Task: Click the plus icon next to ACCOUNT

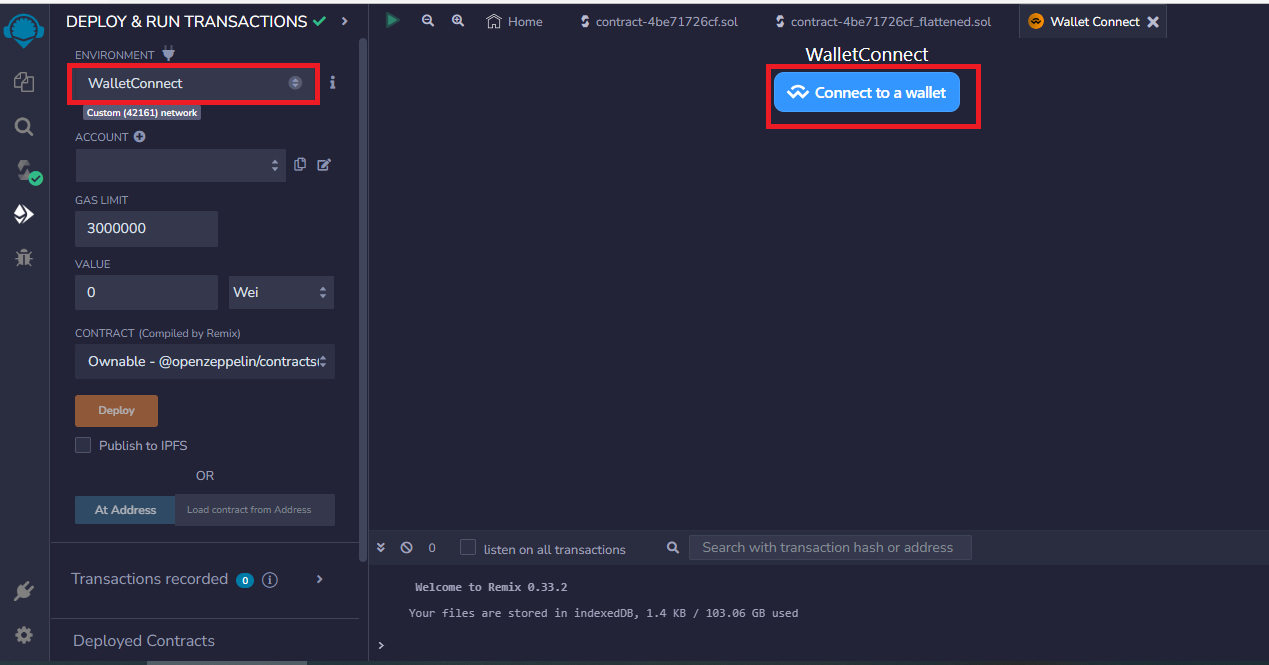Action: [x=139, y=137]
